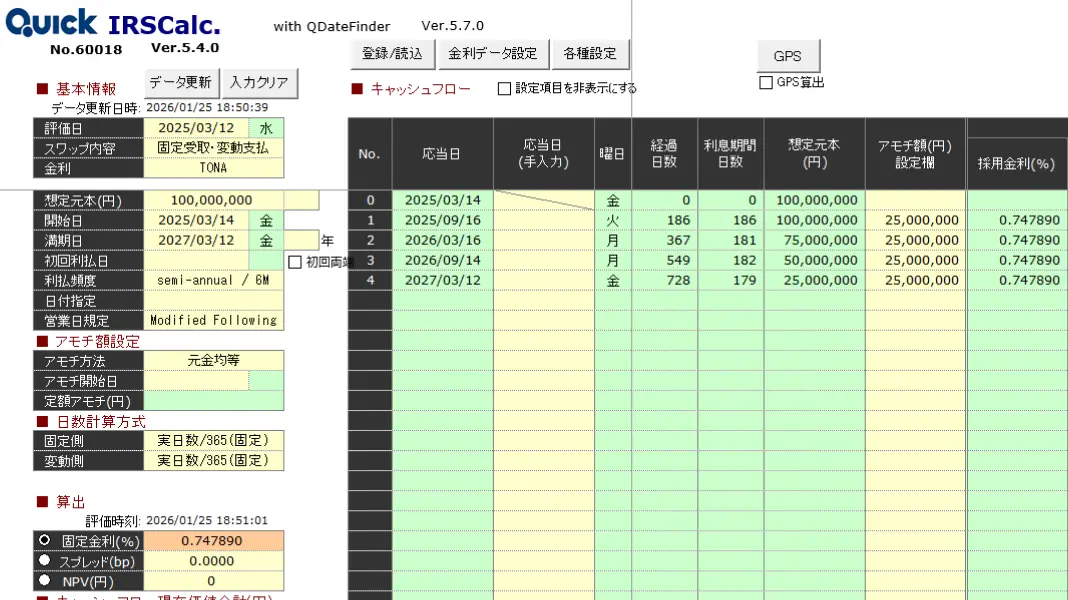
Task: Open 営業日規定 Modified Following field
Action: (x=213, y=320)
